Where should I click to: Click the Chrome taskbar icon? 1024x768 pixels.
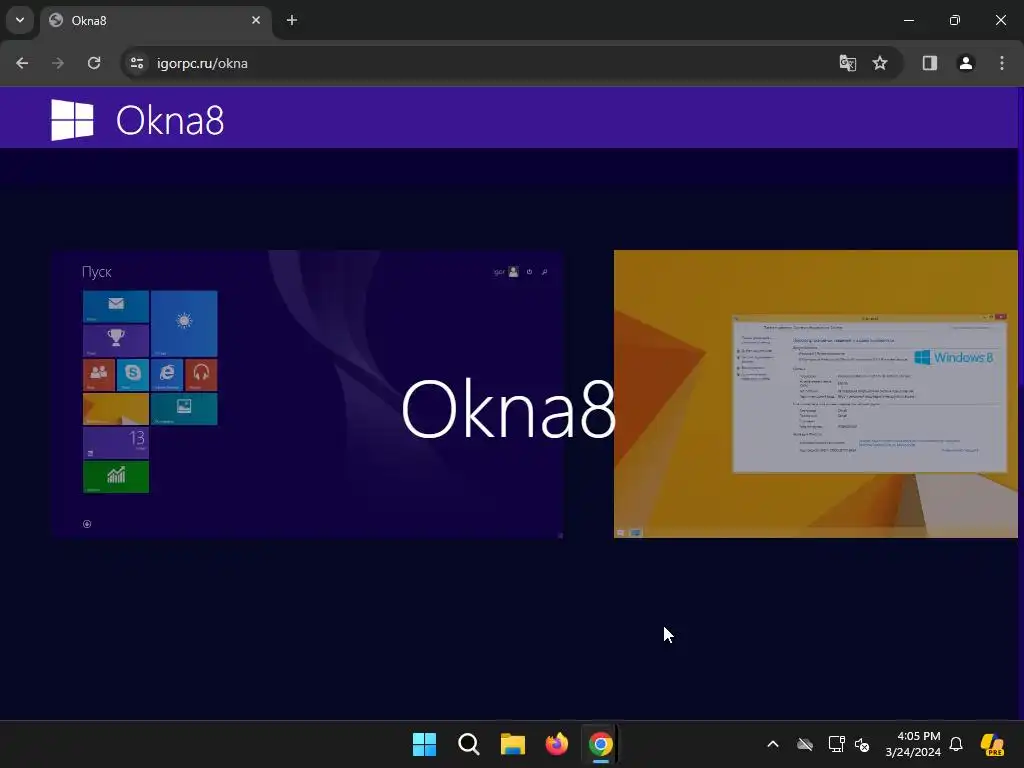pos(601,744)
